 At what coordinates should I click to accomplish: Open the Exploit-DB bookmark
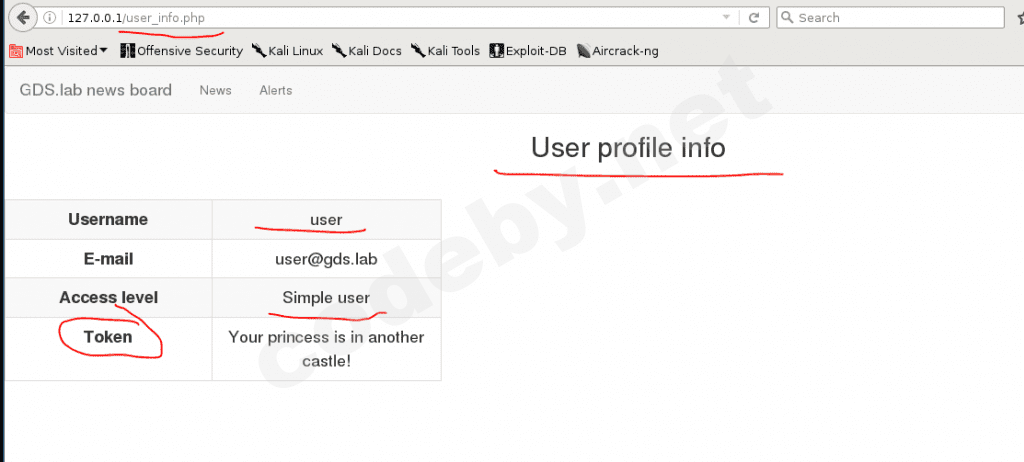[528, 50]
